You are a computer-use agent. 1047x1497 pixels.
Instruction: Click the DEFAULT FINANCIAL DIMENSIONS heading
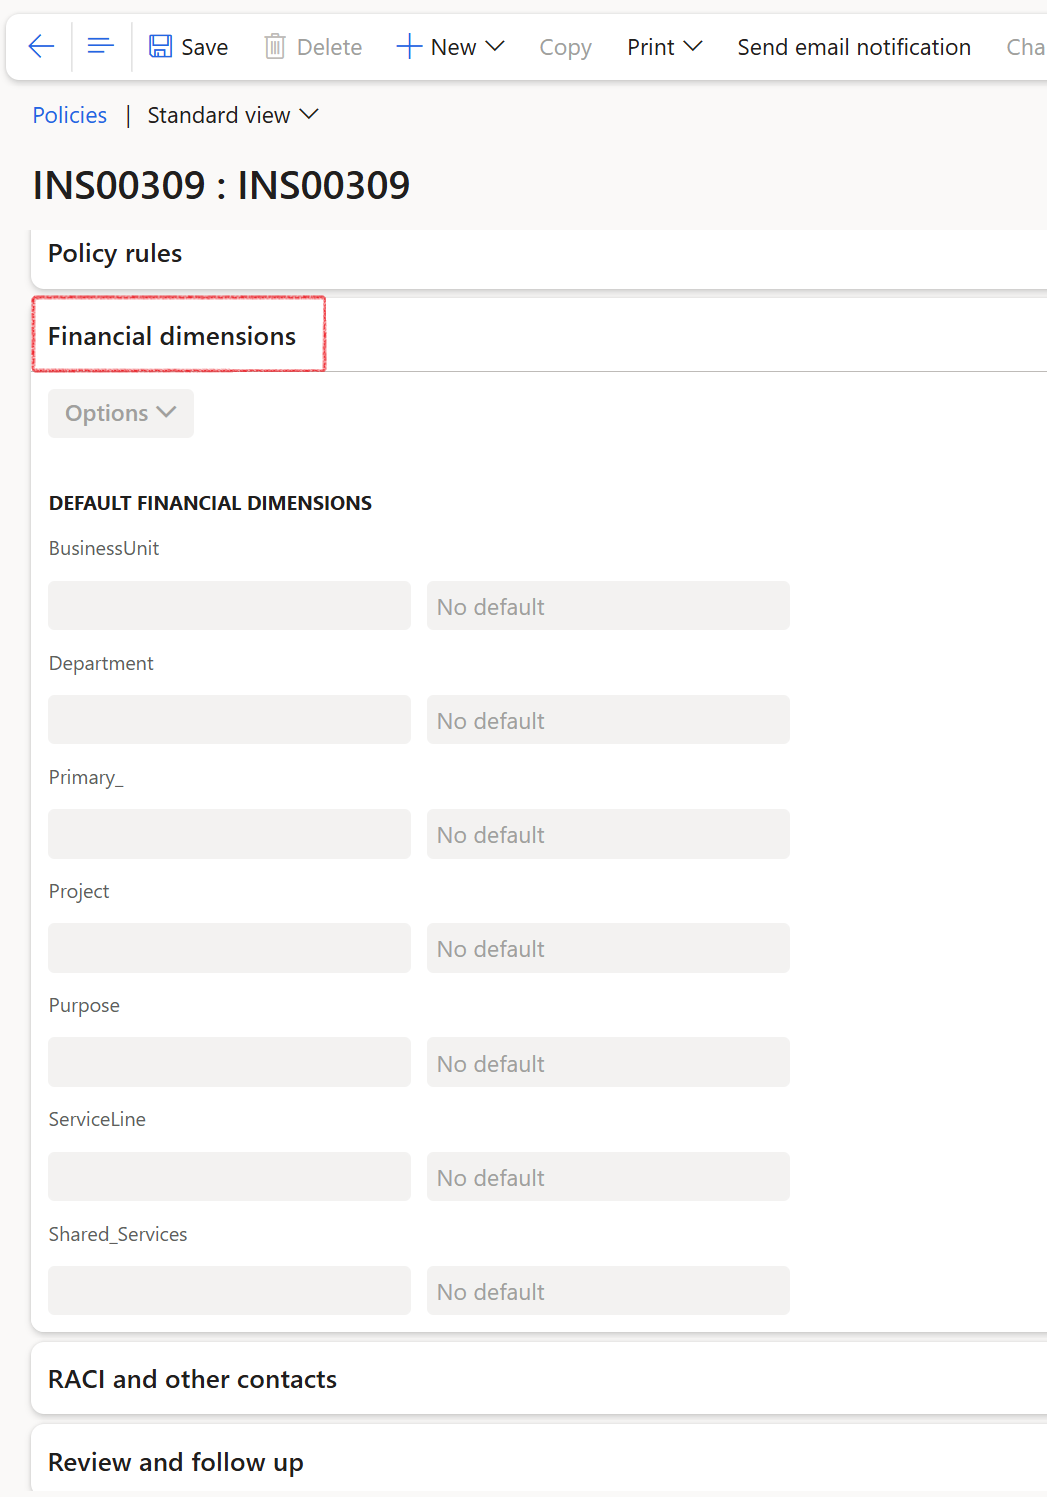(210, 503)
